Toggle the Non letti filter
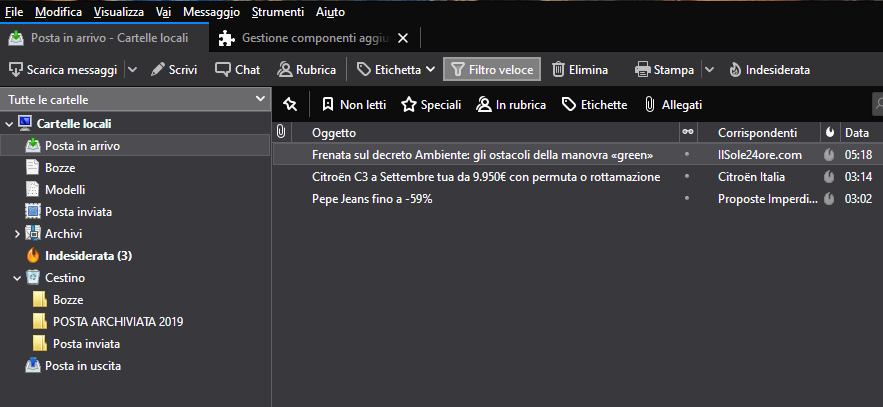This screenshot has height=407, width=883. pyautogui.click(x=354, y=105)
